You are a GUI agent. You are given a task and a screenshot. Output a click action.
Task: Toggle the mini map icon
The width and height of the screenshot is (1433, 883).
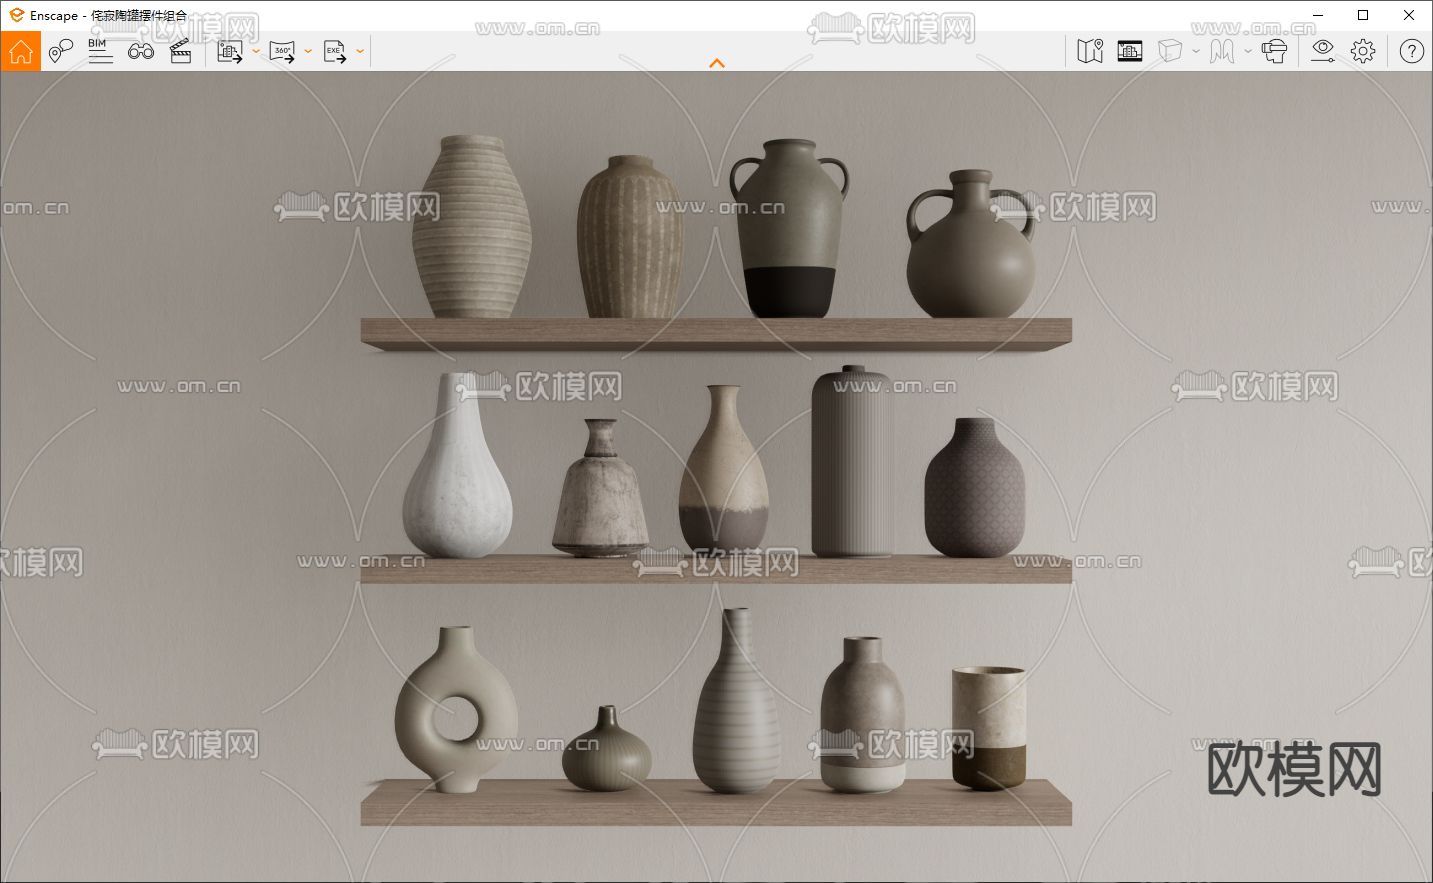pos(1090,51)
